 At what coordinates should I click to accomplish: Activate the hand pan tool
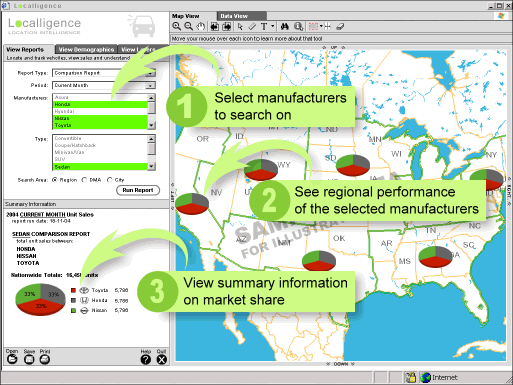(x=200, y=27)
